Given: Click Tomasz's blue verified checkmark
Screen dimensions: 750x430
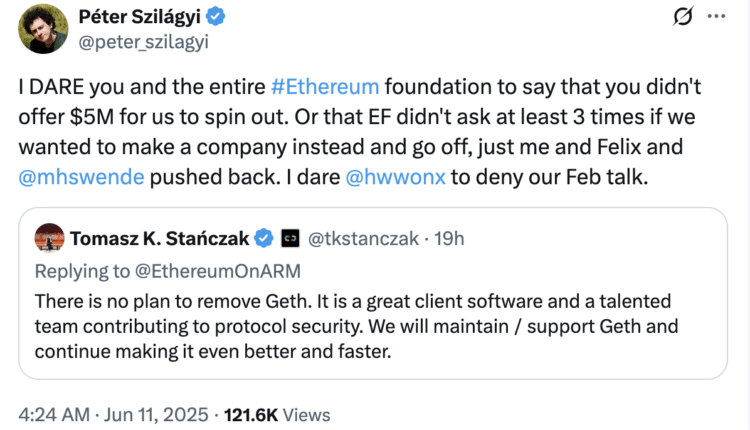Looking at the screenshot, I should pyautogui.click(x=264, y=239).
